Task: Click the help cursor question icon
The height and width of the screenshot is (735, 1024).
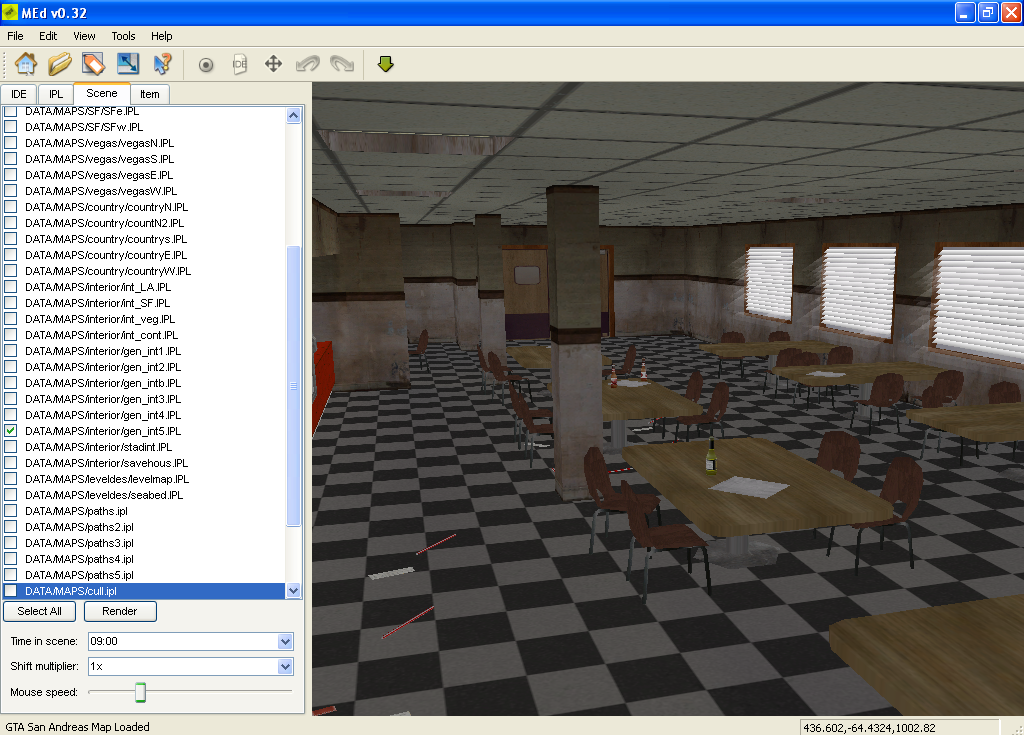Action: click(x=162, y=64)
